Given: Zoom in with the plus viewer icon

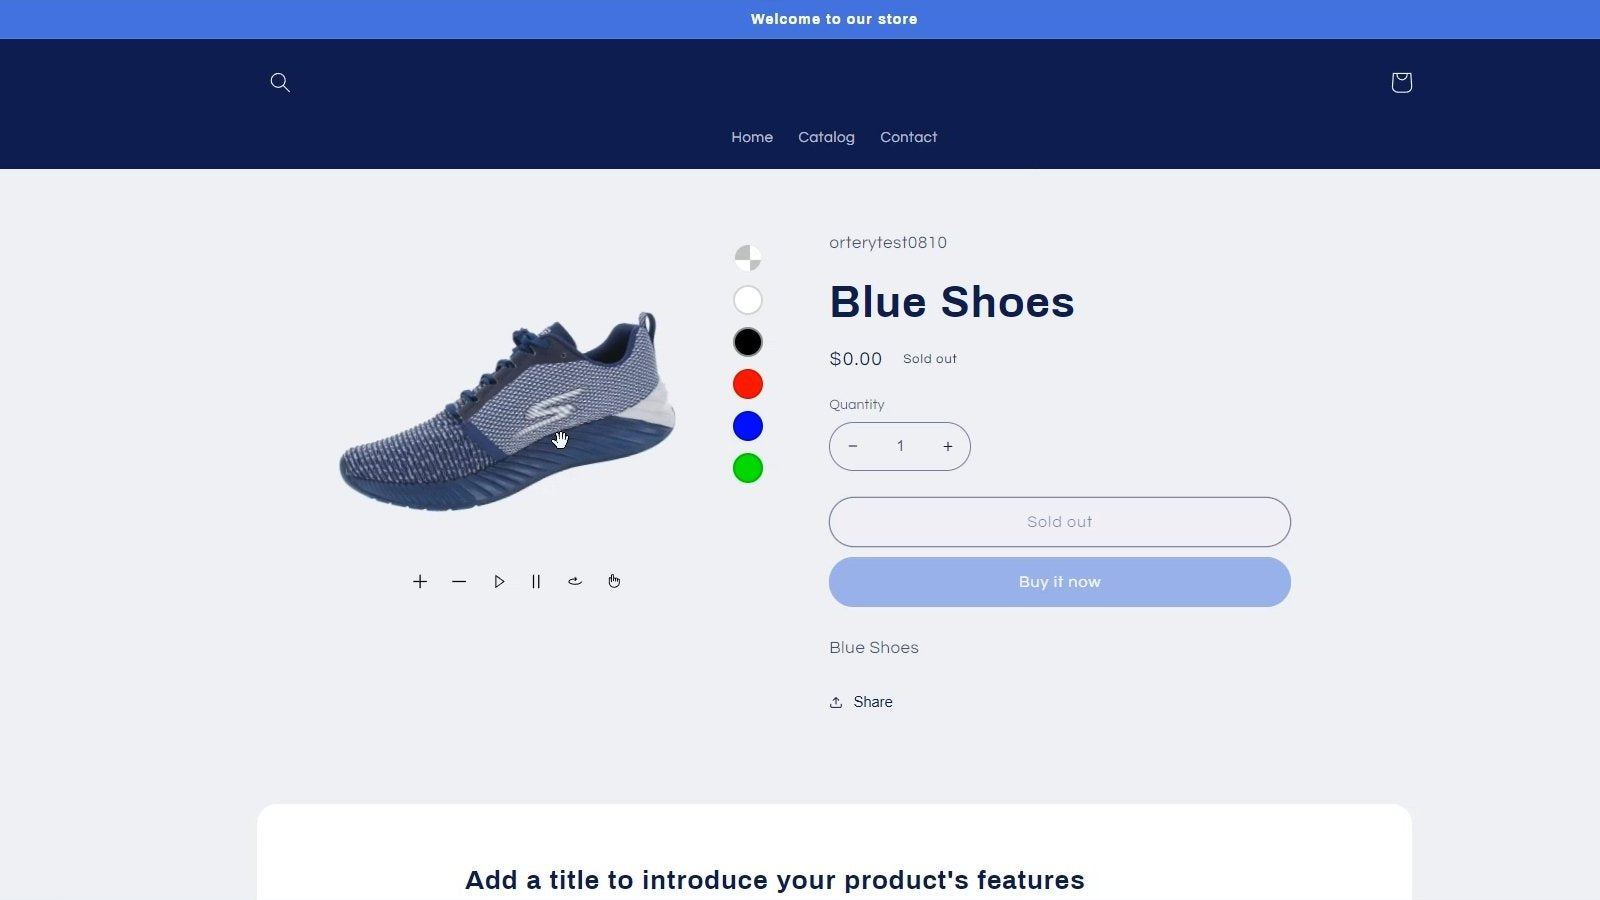Looking at the screenshot, I should pyautogui.click(x=420, y=581).
